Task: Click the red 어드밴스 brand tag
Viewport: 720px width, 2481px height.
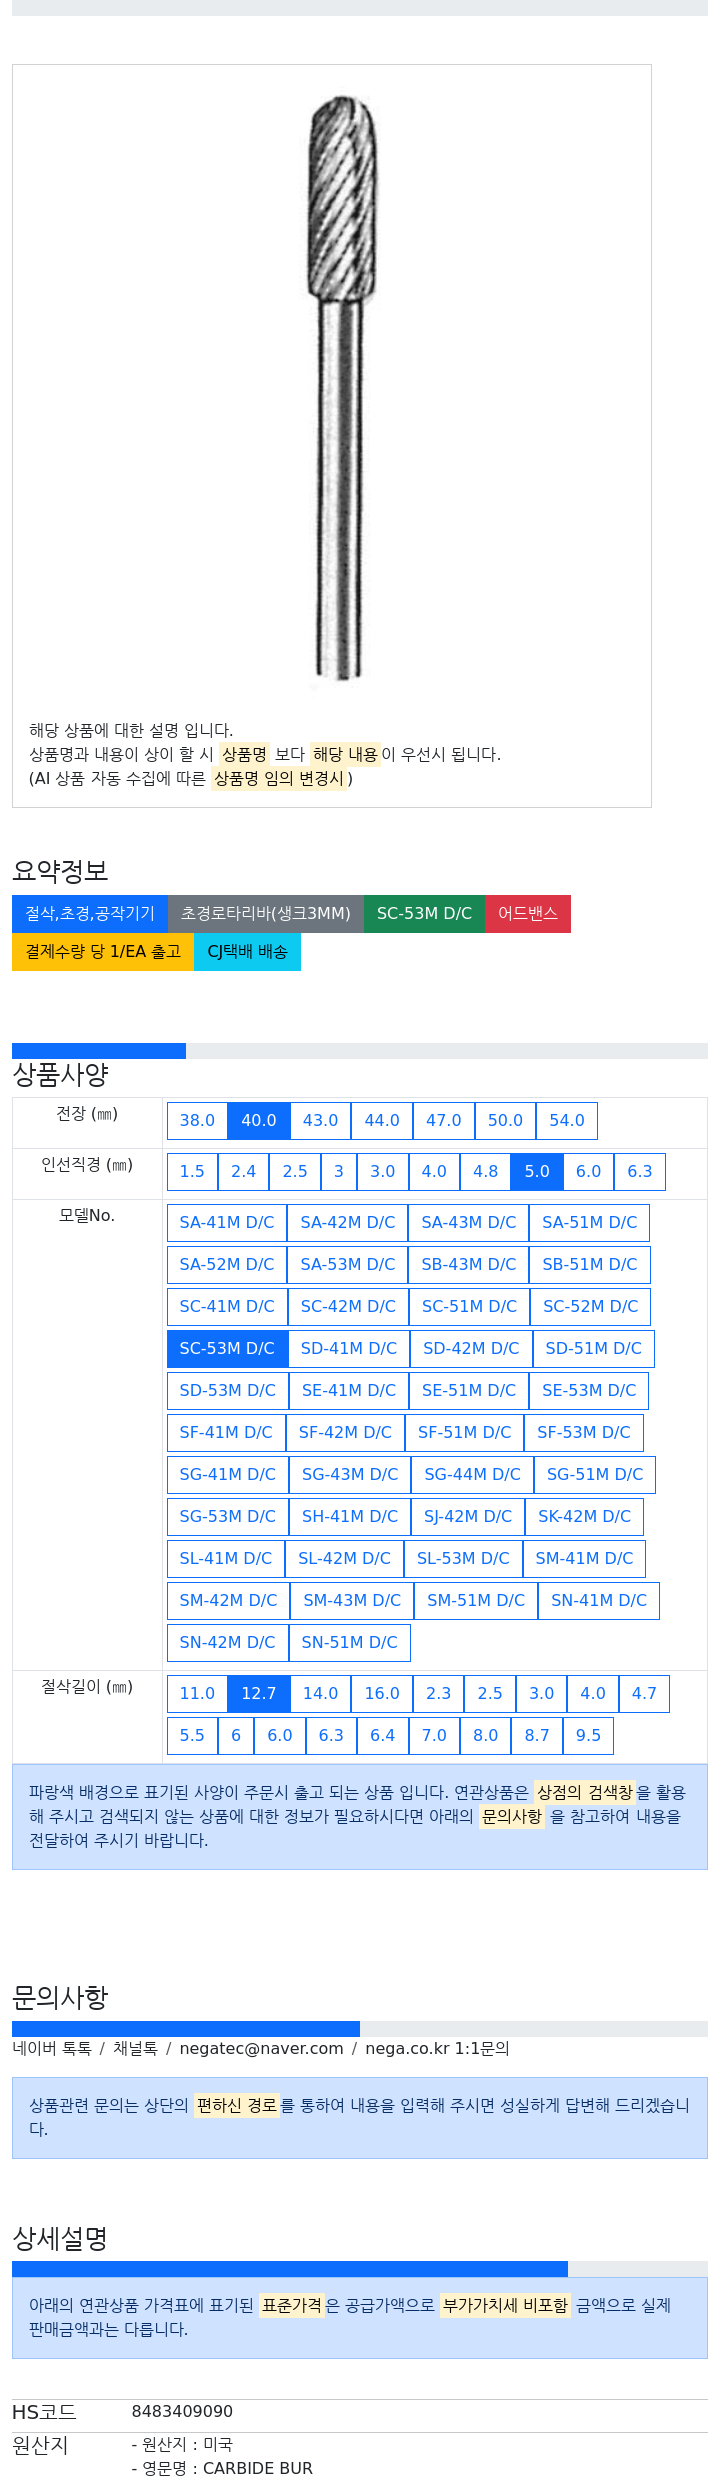Action: (x=527, y=913)
